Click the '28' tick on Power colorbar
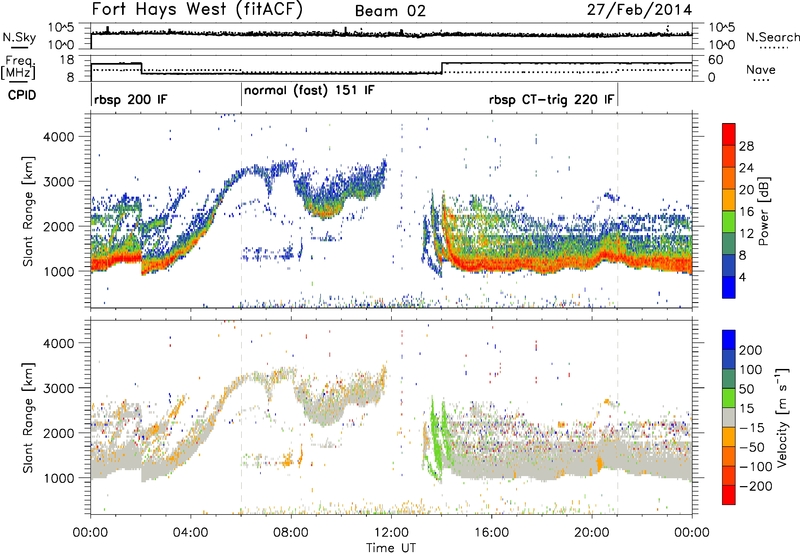Screen dimensions: 800x554 pyautogui.click(x=746, y=146)
